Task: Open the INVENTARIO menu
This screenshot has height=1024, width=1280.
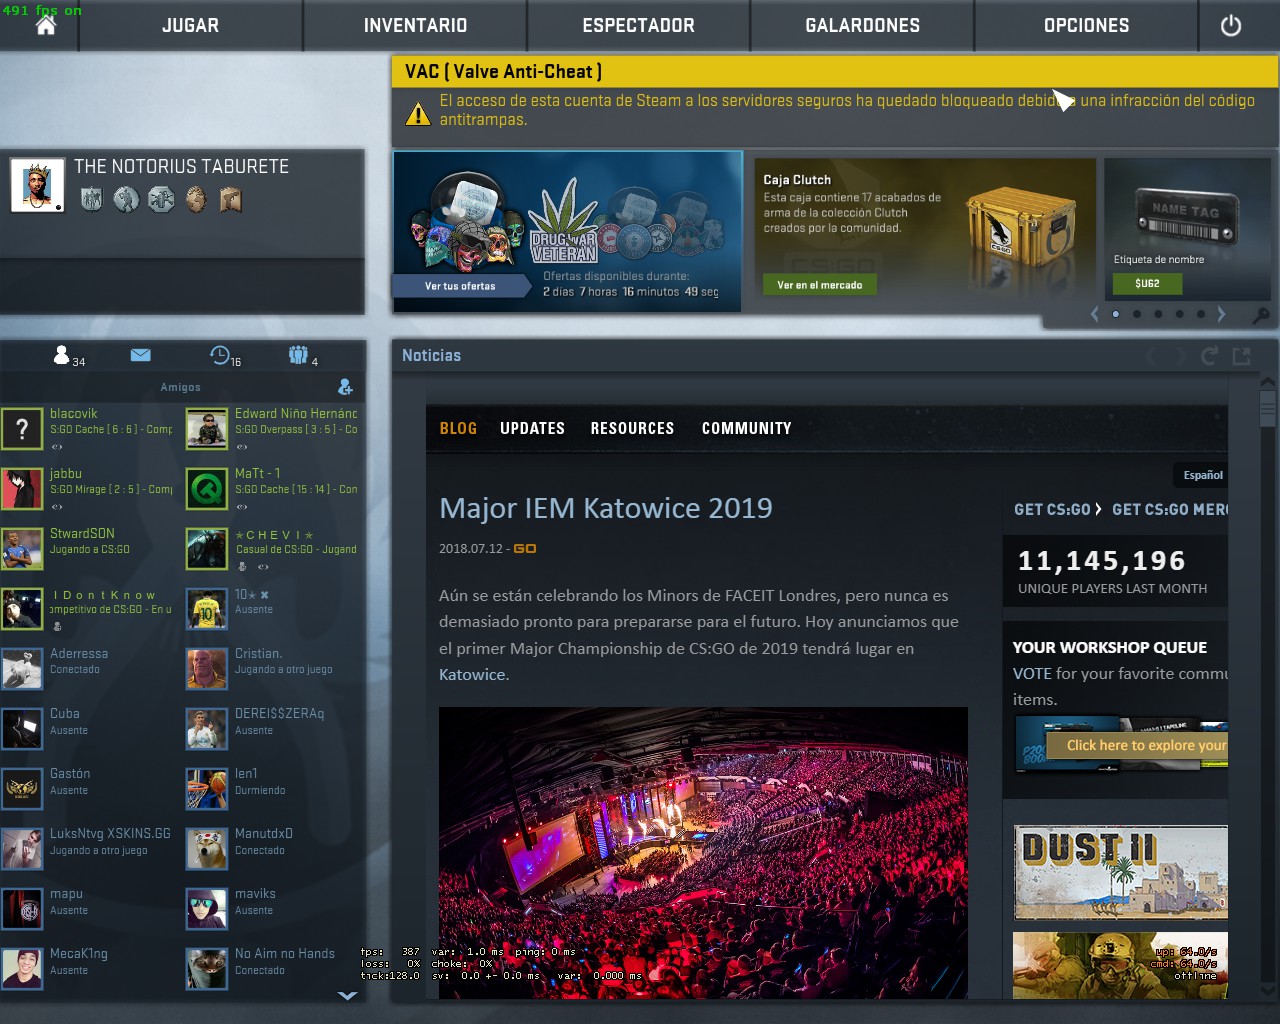Action: [x=415, y=26]
